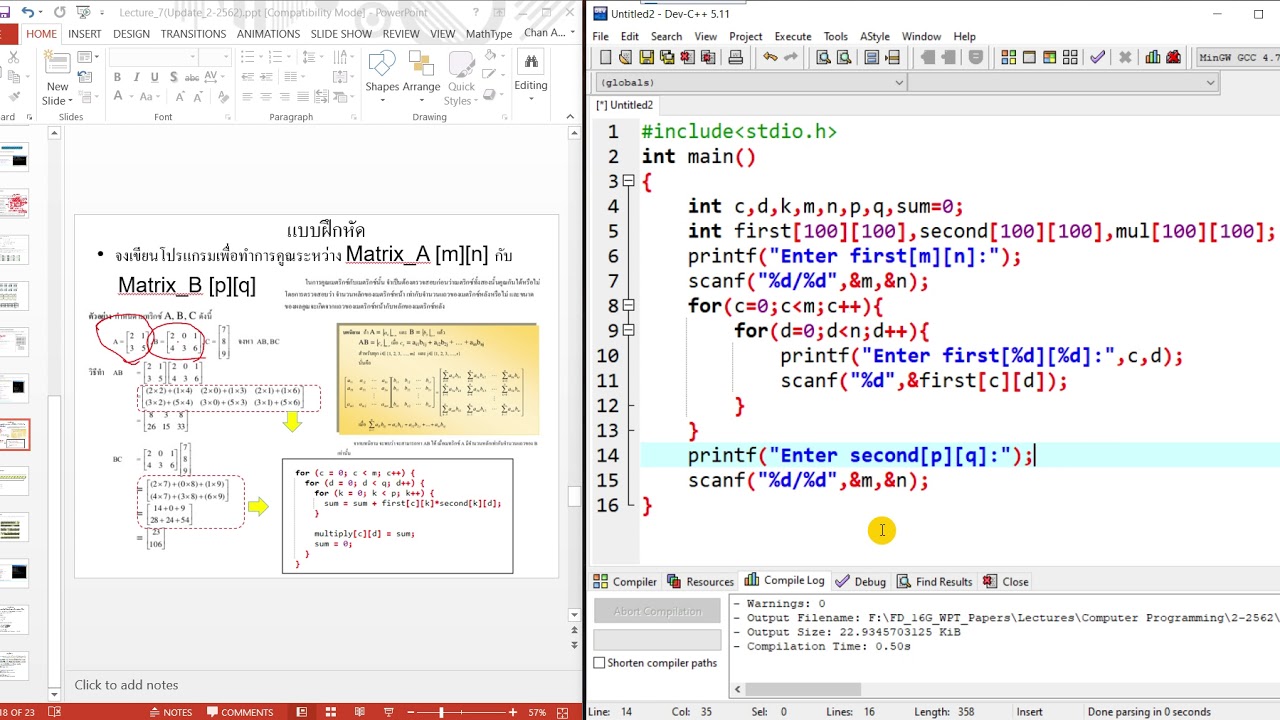Toggle Shorten compiler paths checkbox
This screenshot has height=720, width=1280.
599,663
